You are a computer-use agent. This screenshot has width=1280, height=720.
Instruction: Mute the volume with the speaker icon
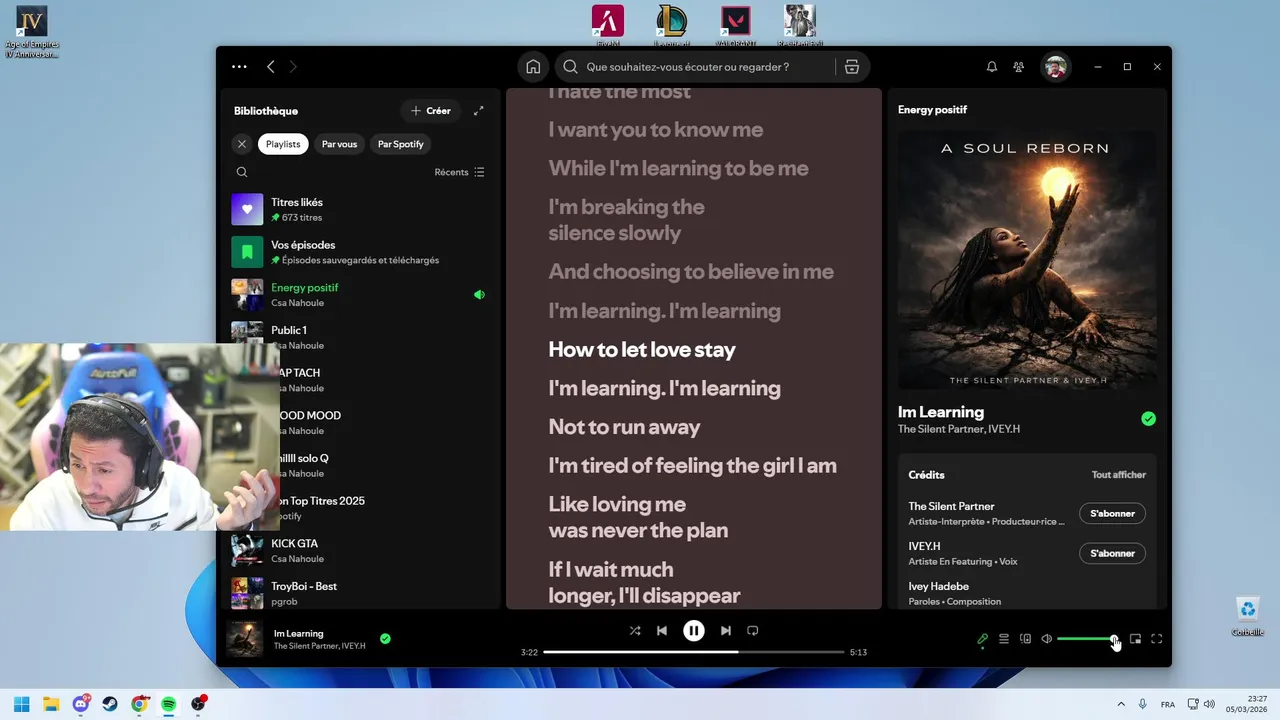1047,639
